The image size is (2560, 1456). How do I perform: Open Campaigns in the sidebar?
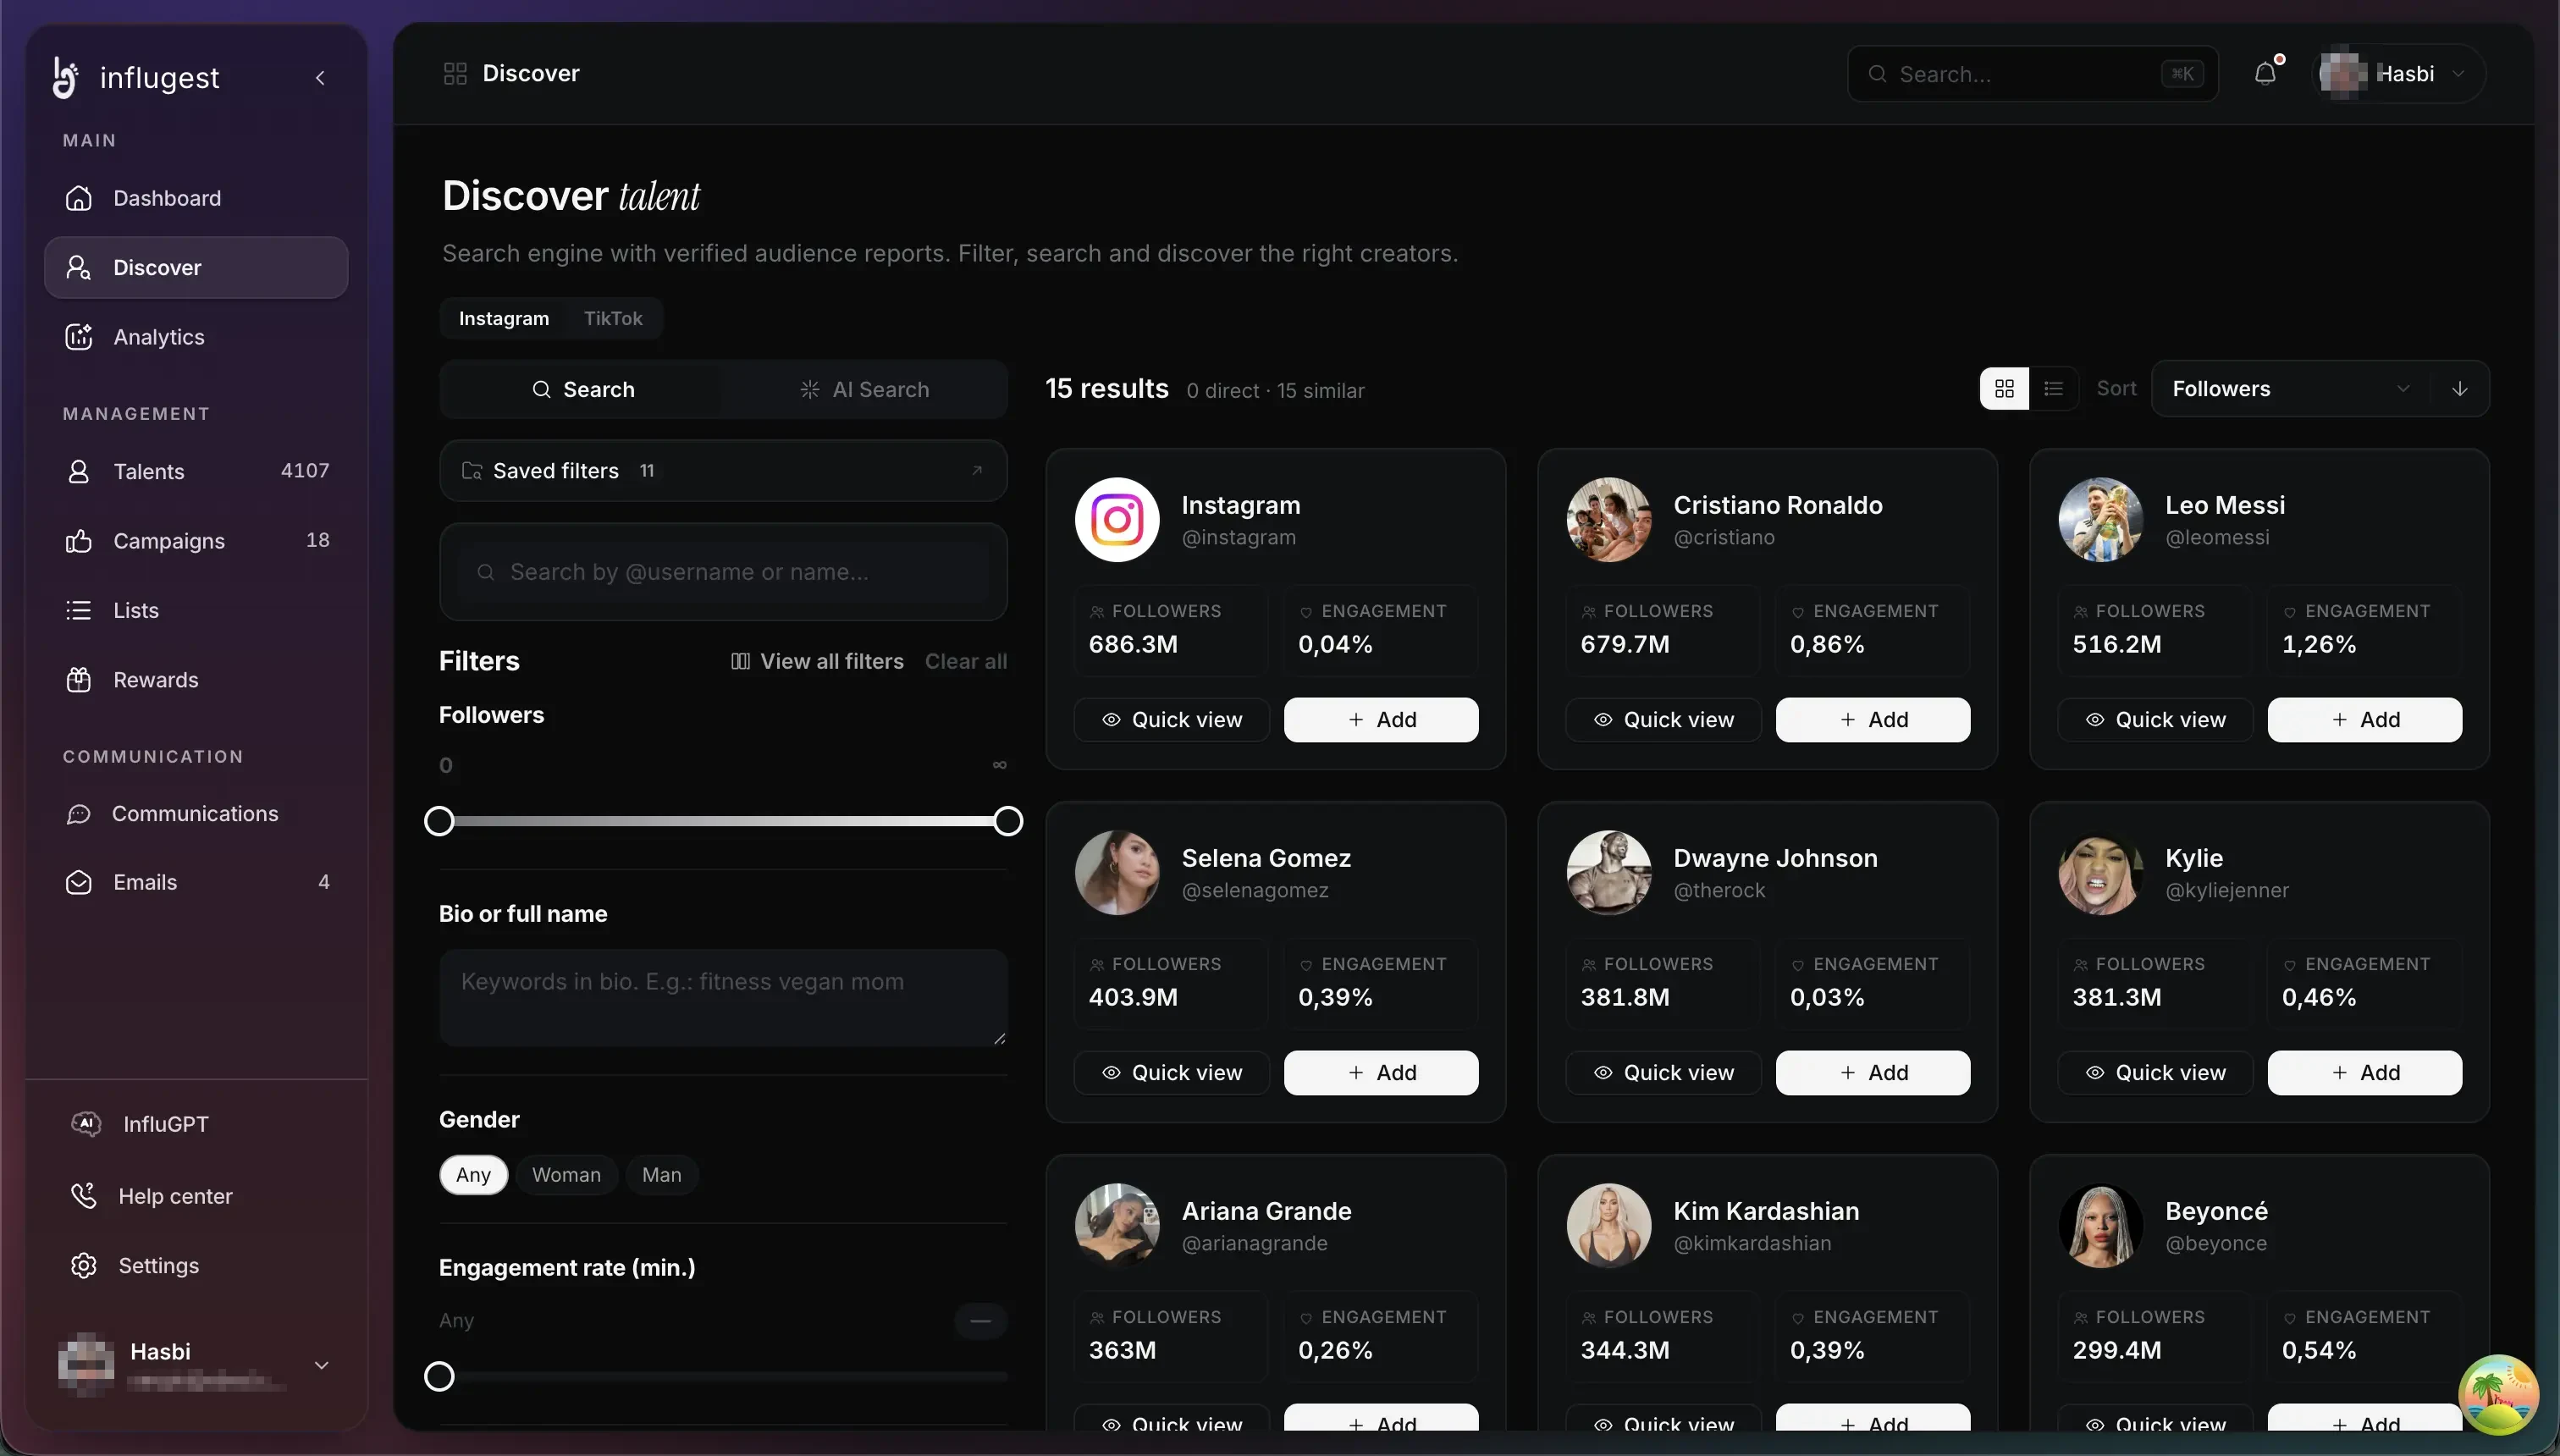196,541
